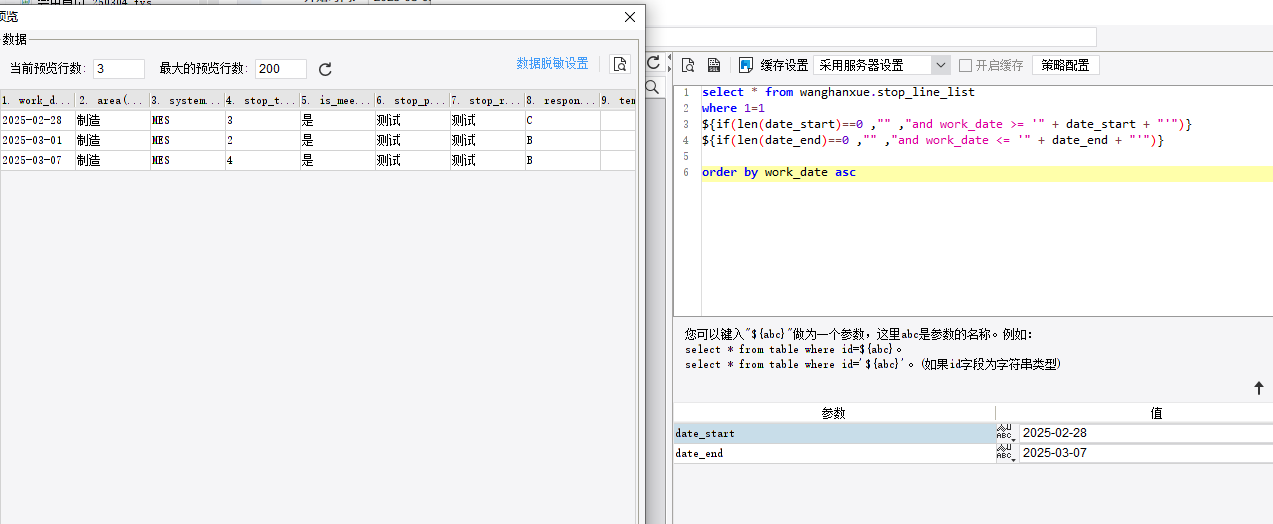This screenshot has width=1273, height=524.
Task: Open type selector for date_end parameter
Action: 1005,453
